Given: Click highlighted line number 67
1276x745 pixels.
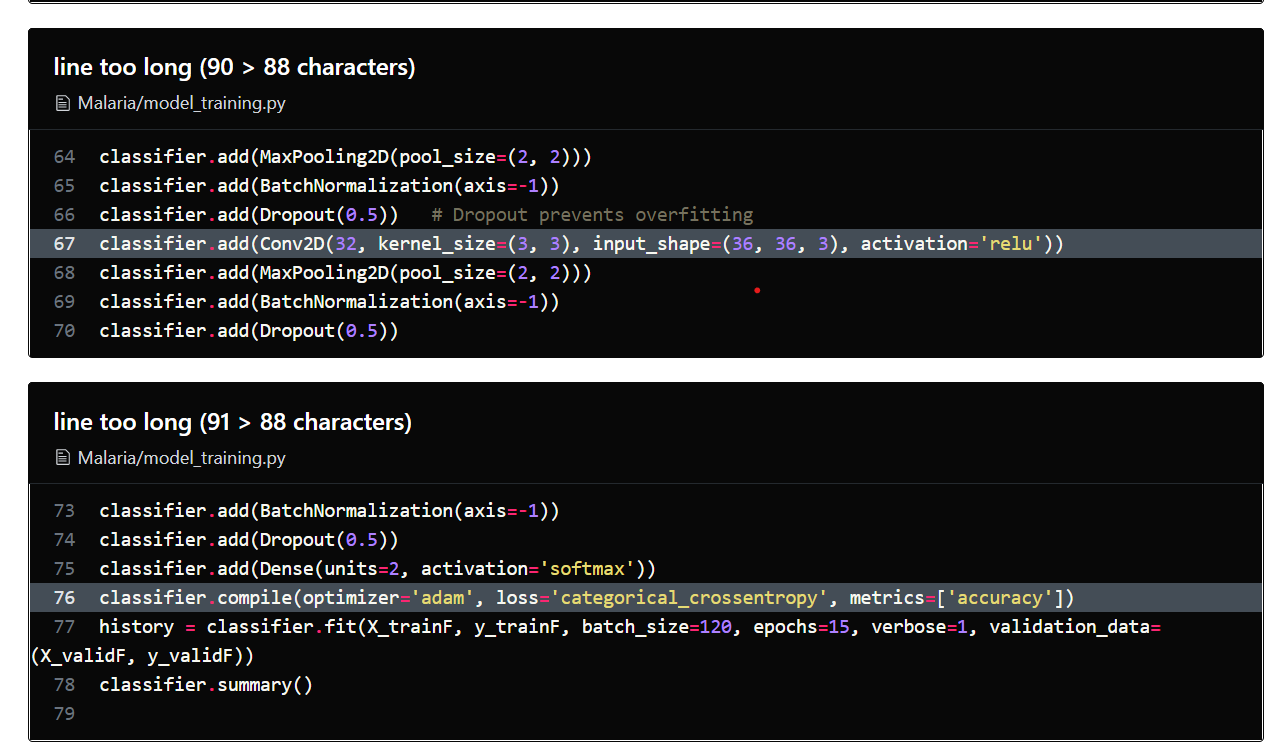Looking at the screenshot, I should pos(64,244).
